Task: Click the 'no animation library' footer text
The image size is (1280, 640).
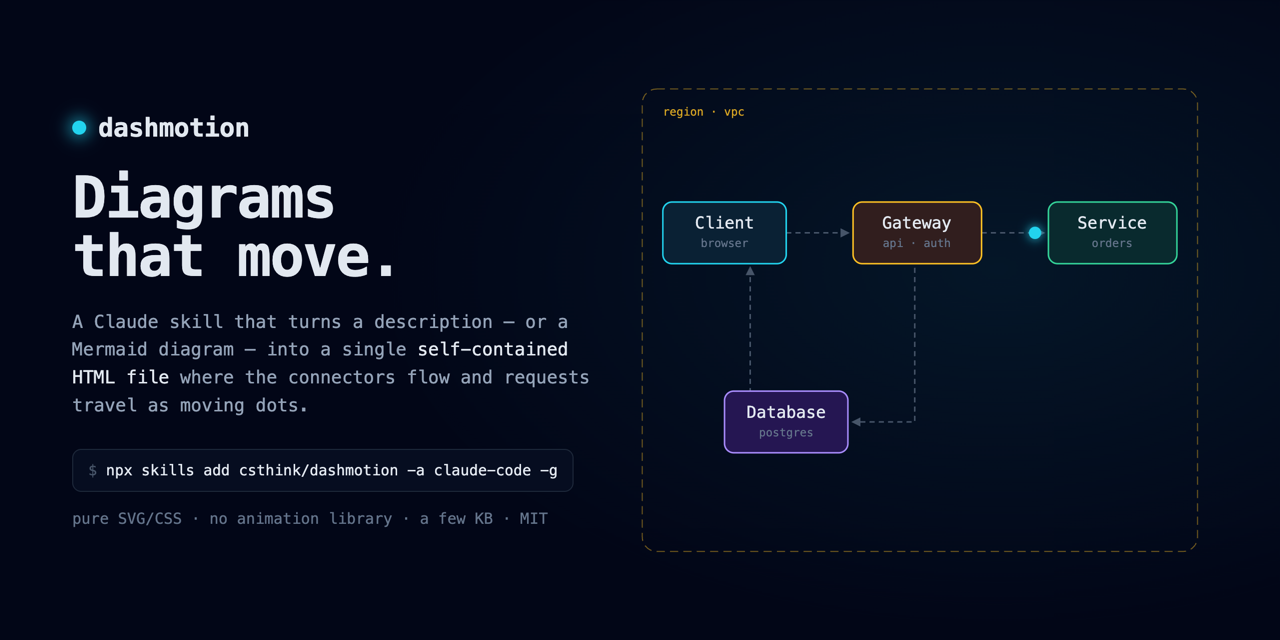Action: pyautogui.click(x=301, y=519)
